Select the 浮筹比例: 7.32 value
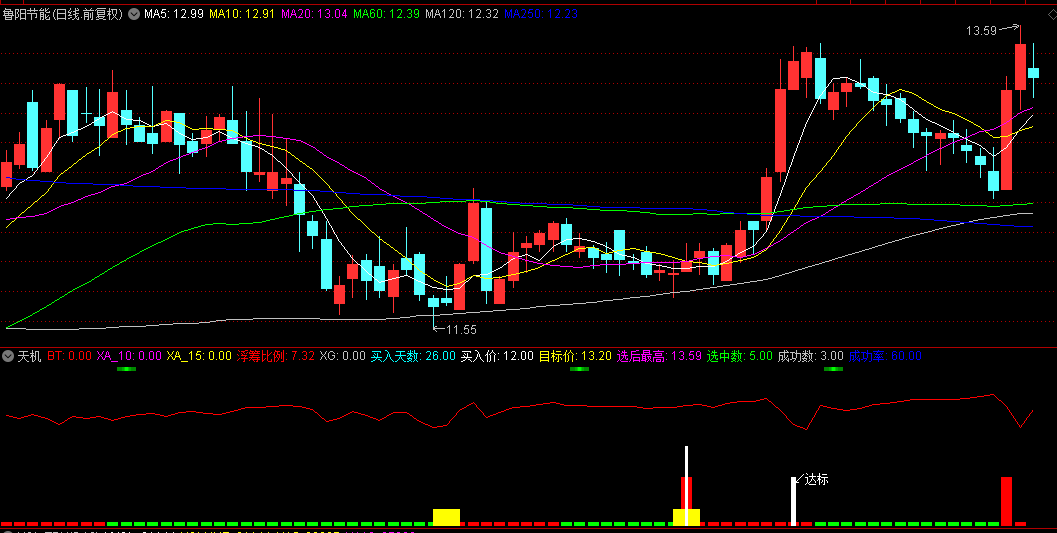The width and height of the screenshot is (1057, 533). (276, 356)
